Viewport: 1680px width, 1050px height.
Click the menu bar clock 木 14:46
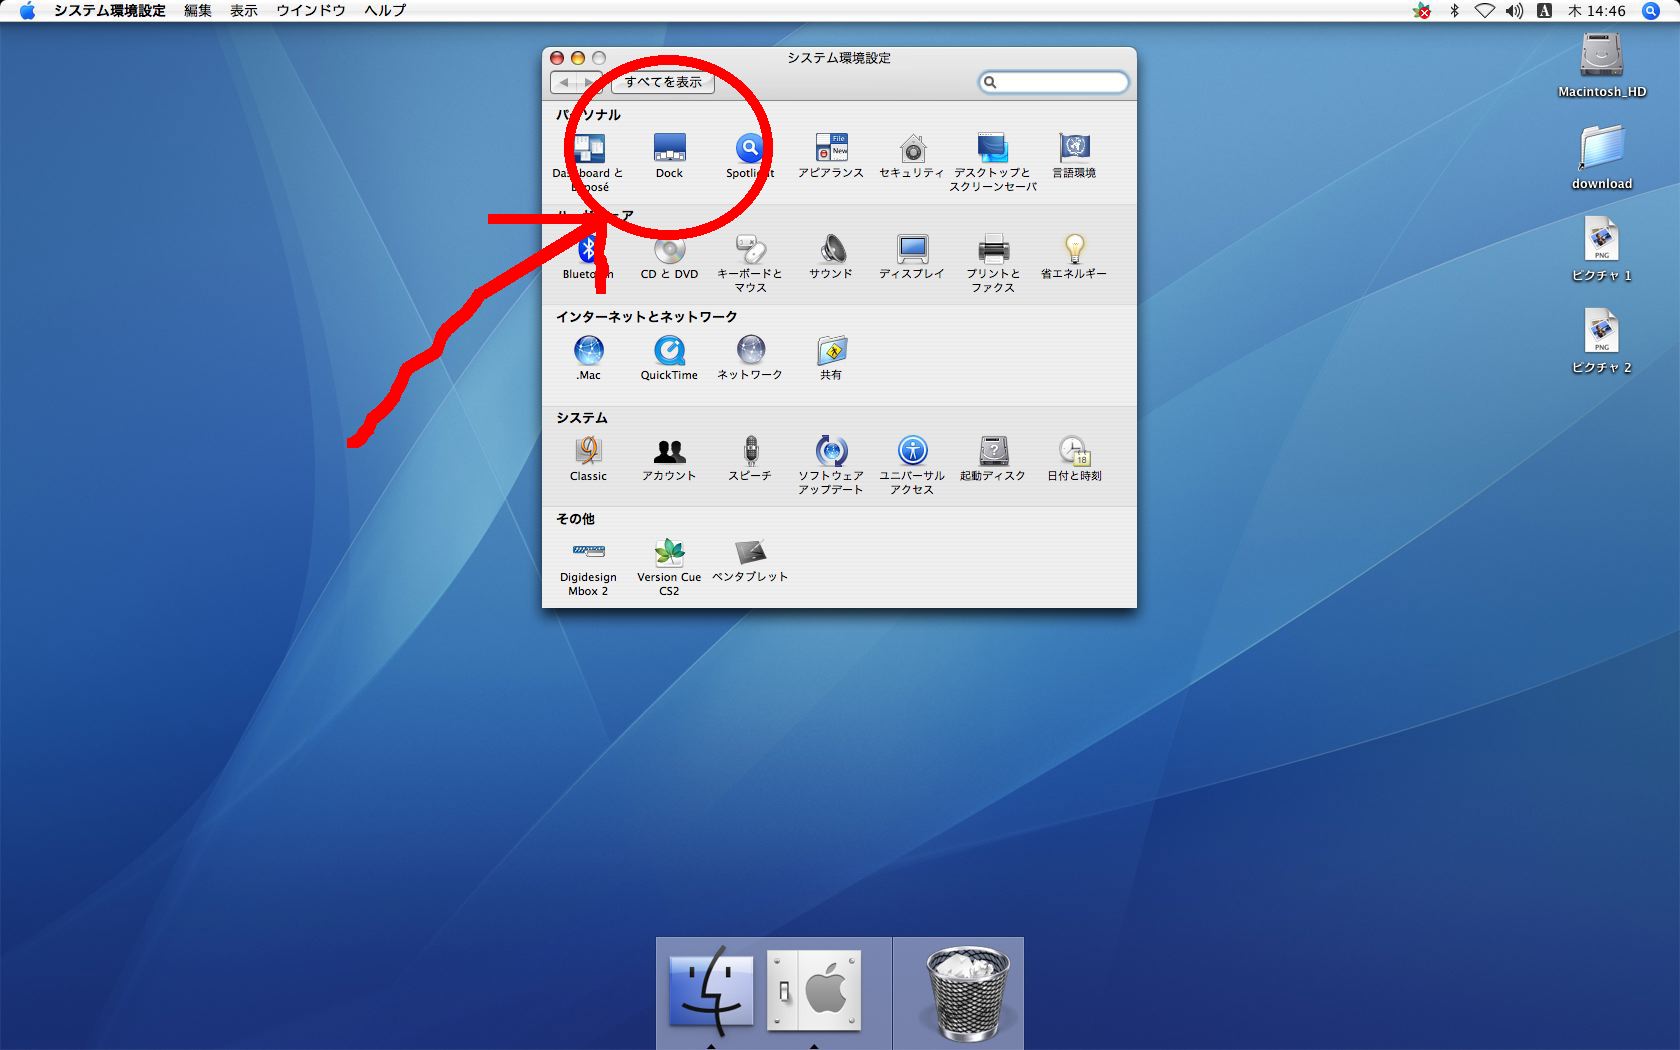coord(1597,11)
